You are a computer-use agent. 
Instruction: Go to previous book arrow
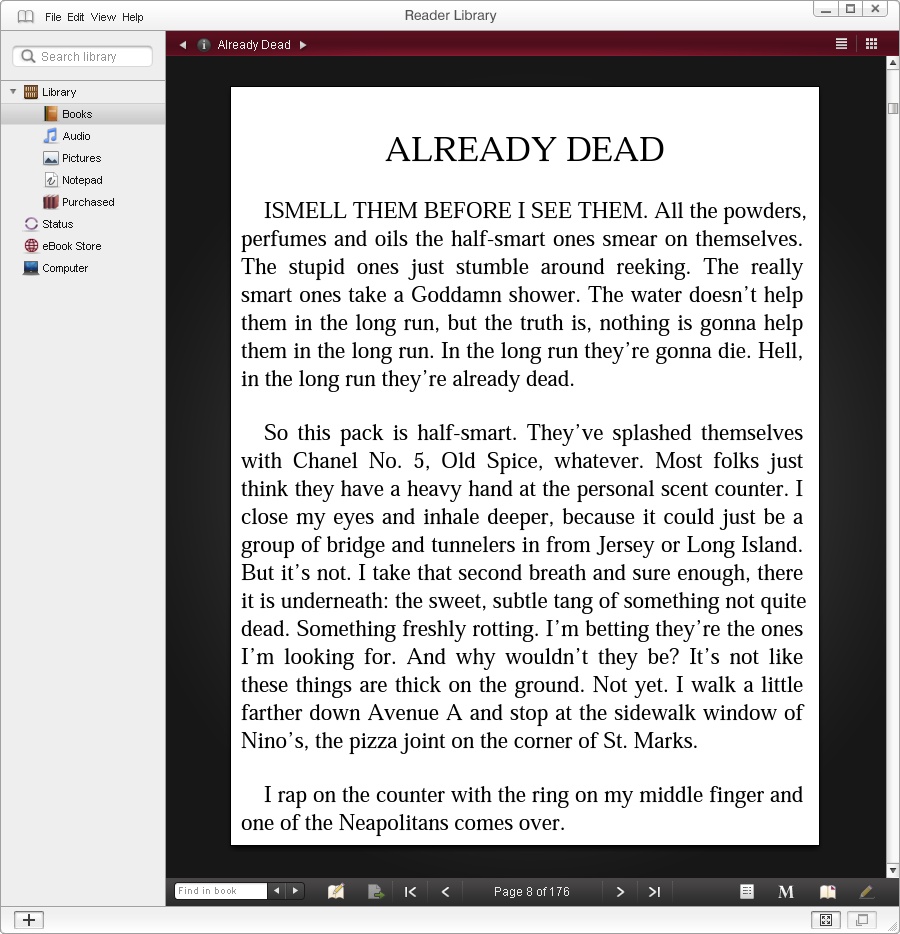[183, 45]
